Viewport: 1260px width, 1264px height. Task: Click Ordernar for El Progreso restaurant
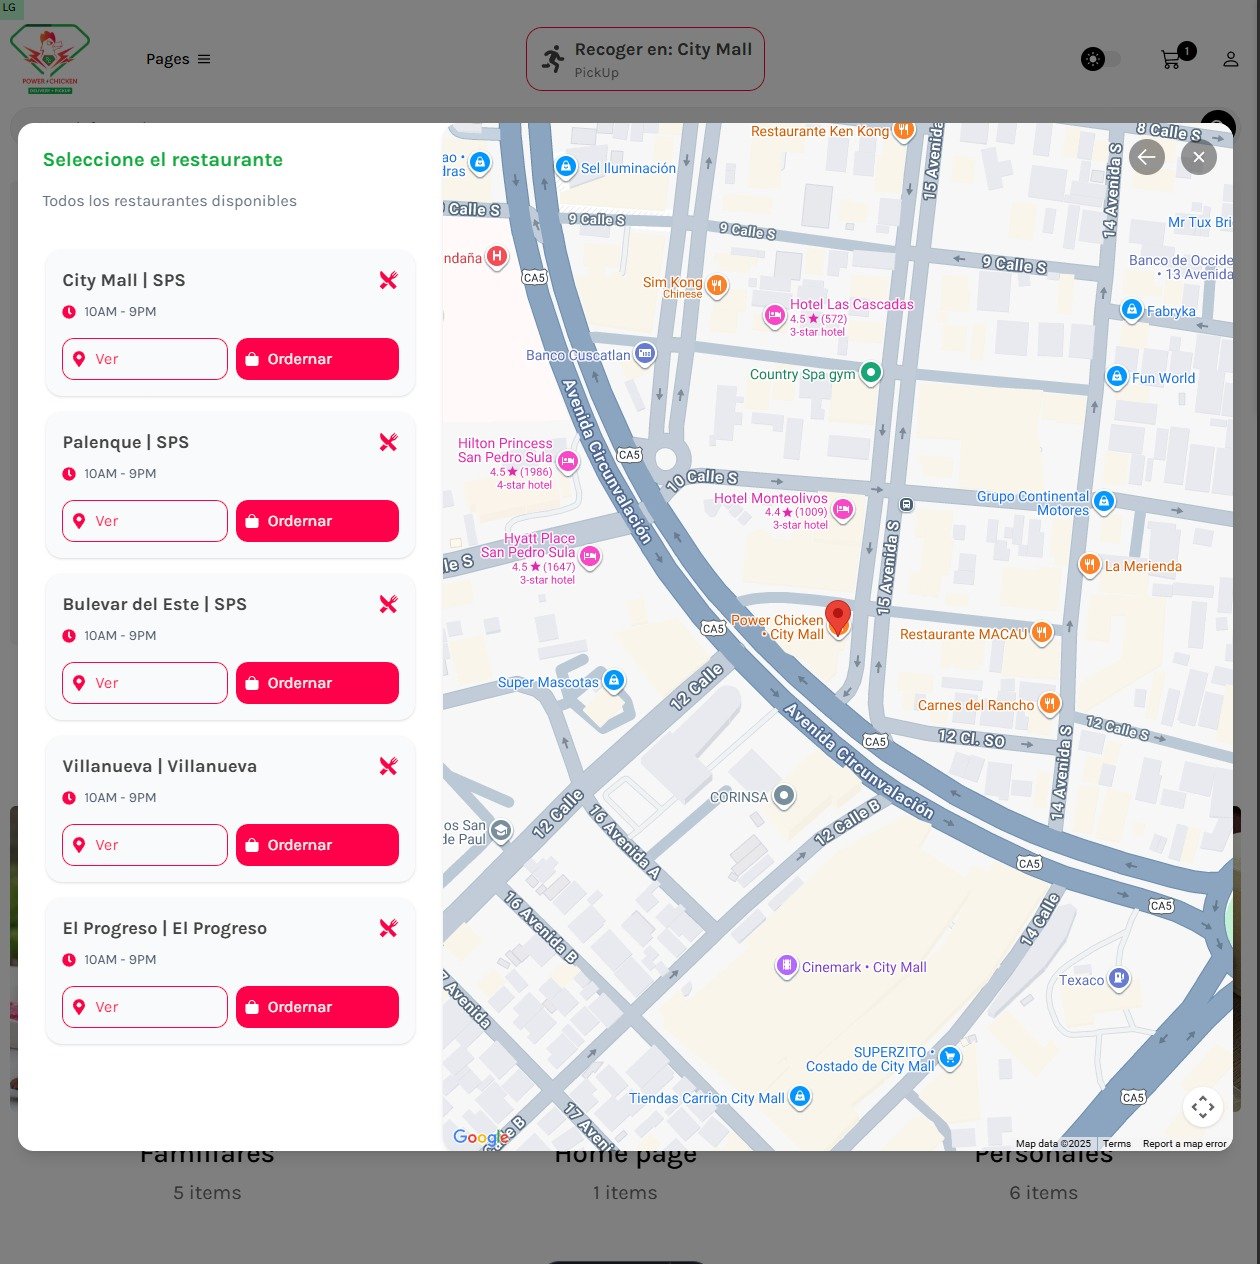317,1007
